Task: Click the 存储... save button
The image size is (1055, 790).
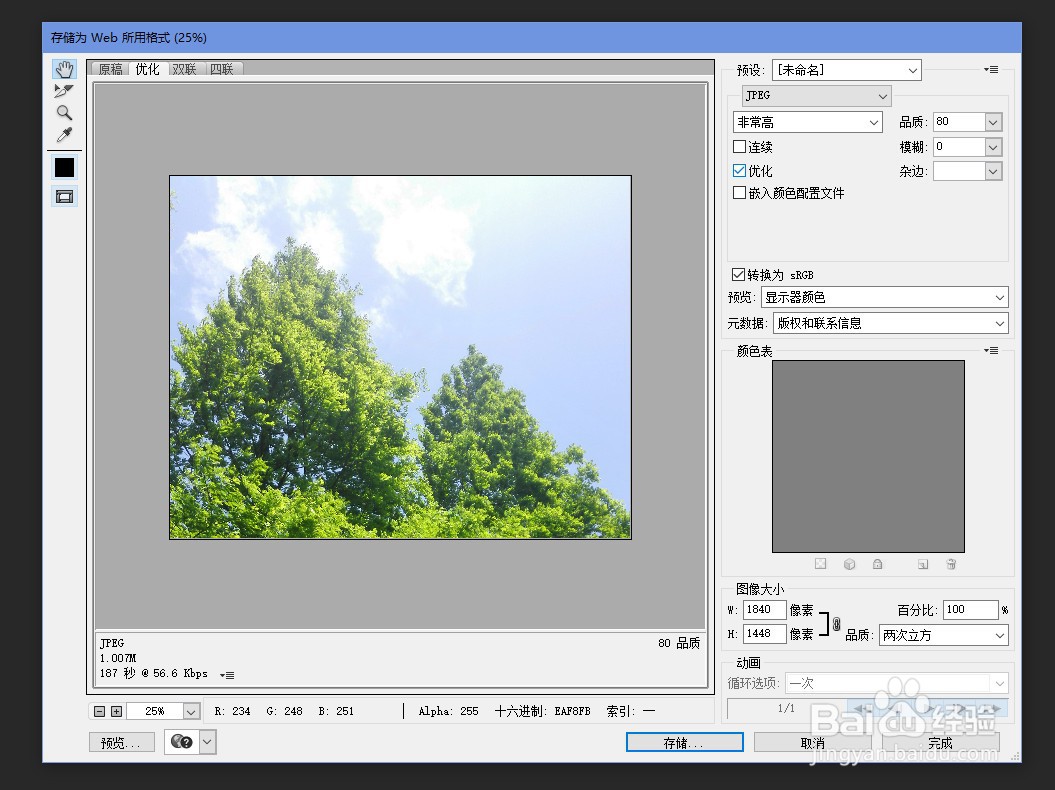Action: point(684,742)
